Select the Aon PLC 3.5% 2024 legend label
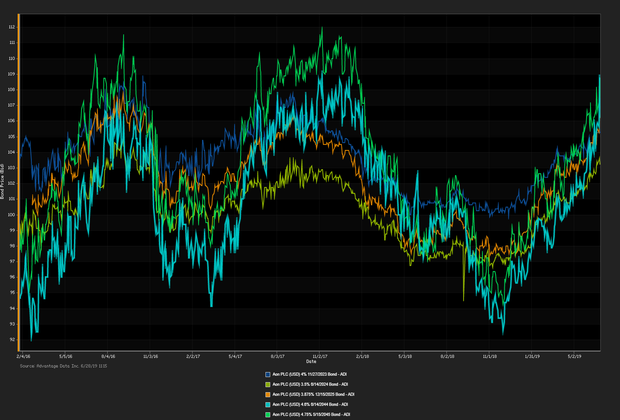Screen dimensions: 620x420 (310, 384)
